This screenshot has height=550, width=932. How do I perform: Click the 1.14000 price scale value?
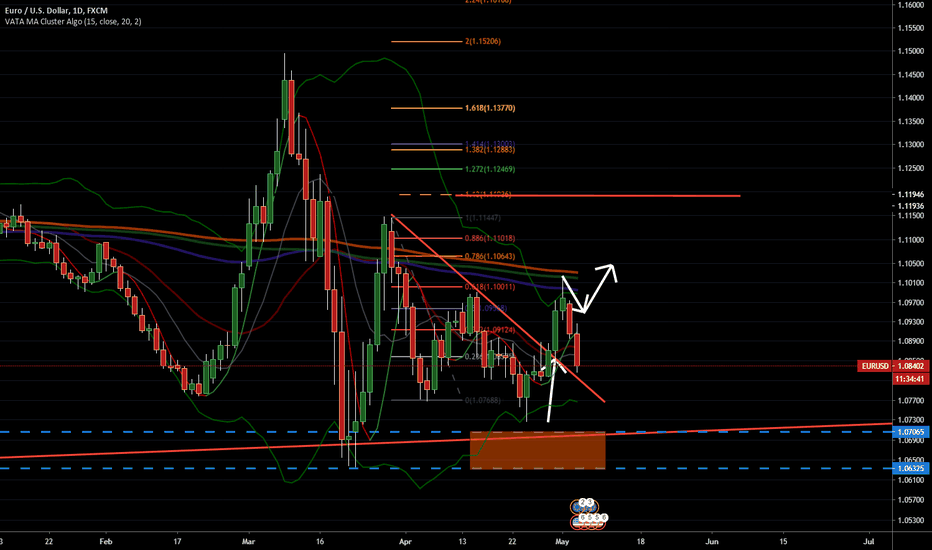point(911,98)
